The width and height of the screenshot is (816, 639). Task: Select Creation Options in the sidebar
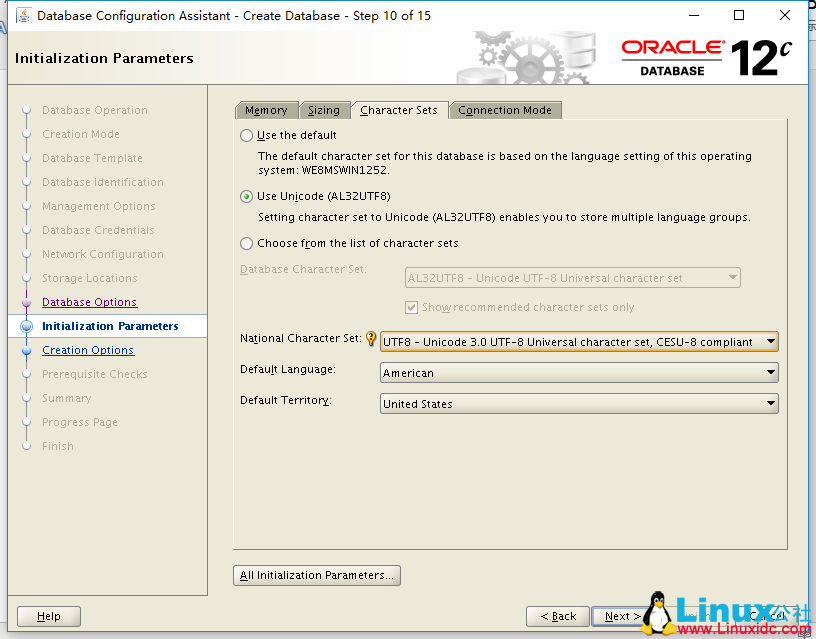87,350
